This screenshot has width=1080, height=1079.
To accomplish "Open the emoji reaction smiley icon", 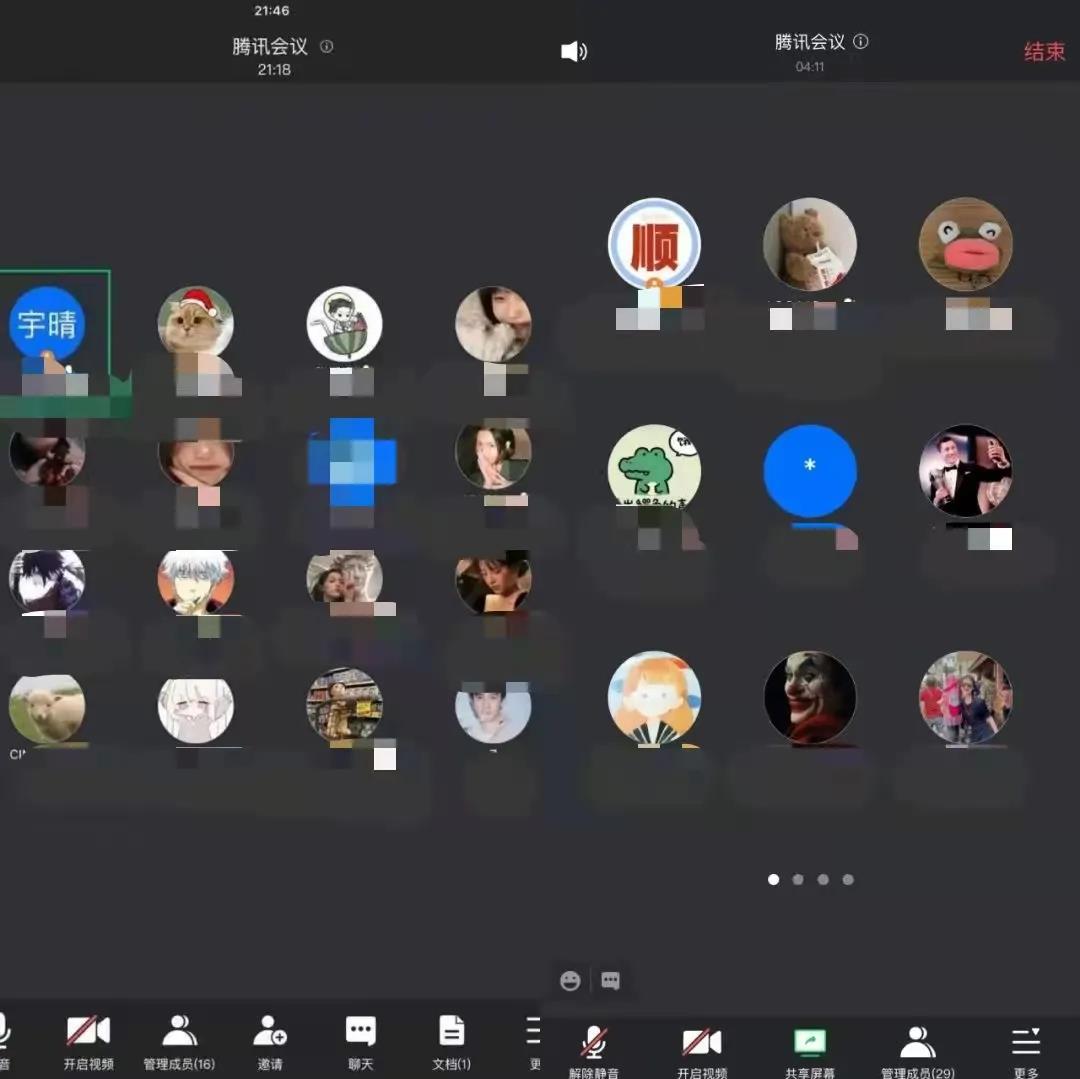I will [x=570, y=981].
